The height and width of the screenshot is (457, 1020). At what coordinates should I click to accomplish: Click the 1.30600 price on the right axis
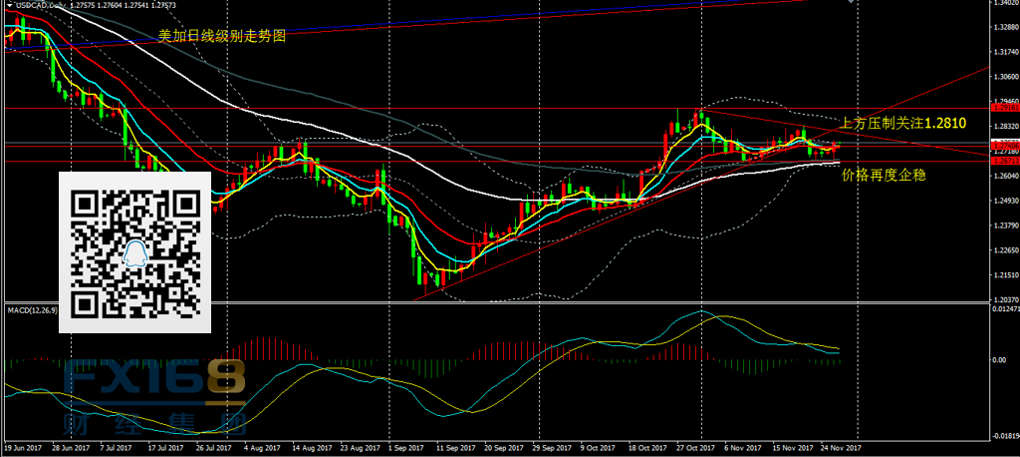[x=1003, y=76]
